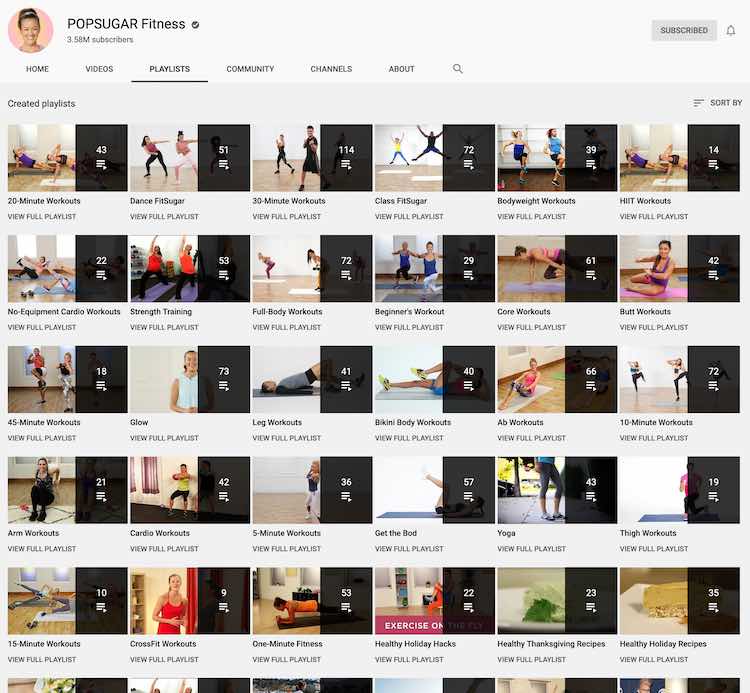Image resolution: width=750 pixels, height=693 pixels.
Task: Select the Playlists tab
Action: [169, 69]
